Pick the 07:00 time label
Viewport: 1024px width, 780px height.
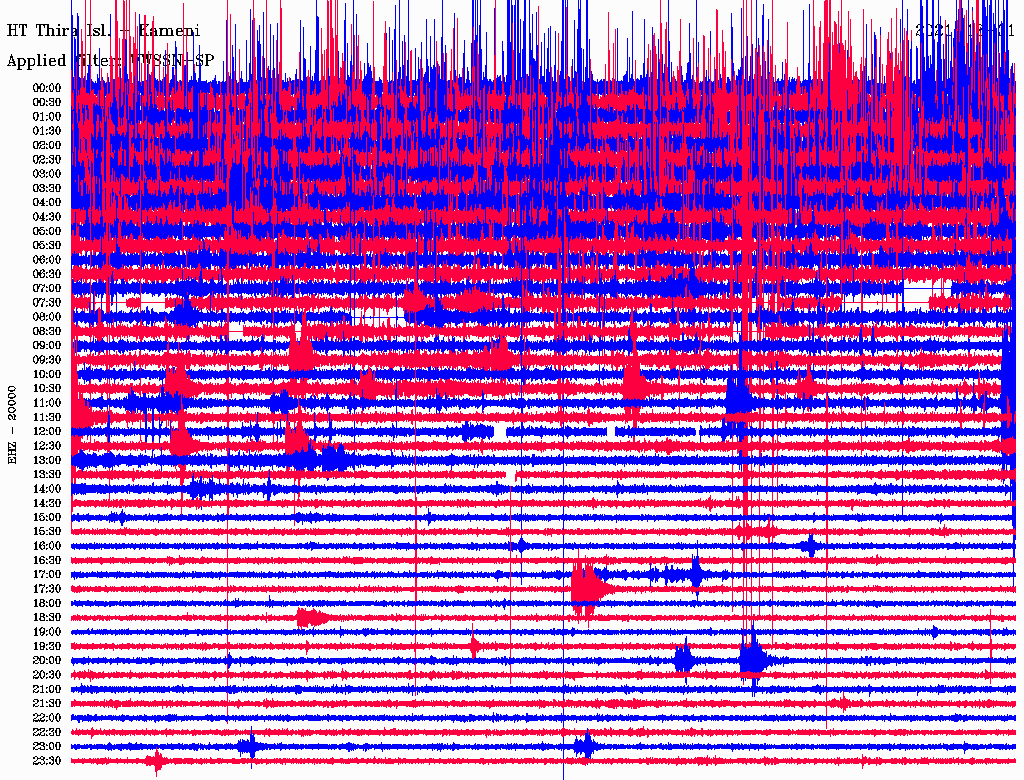pyautogui.click(x=47, y=289)
